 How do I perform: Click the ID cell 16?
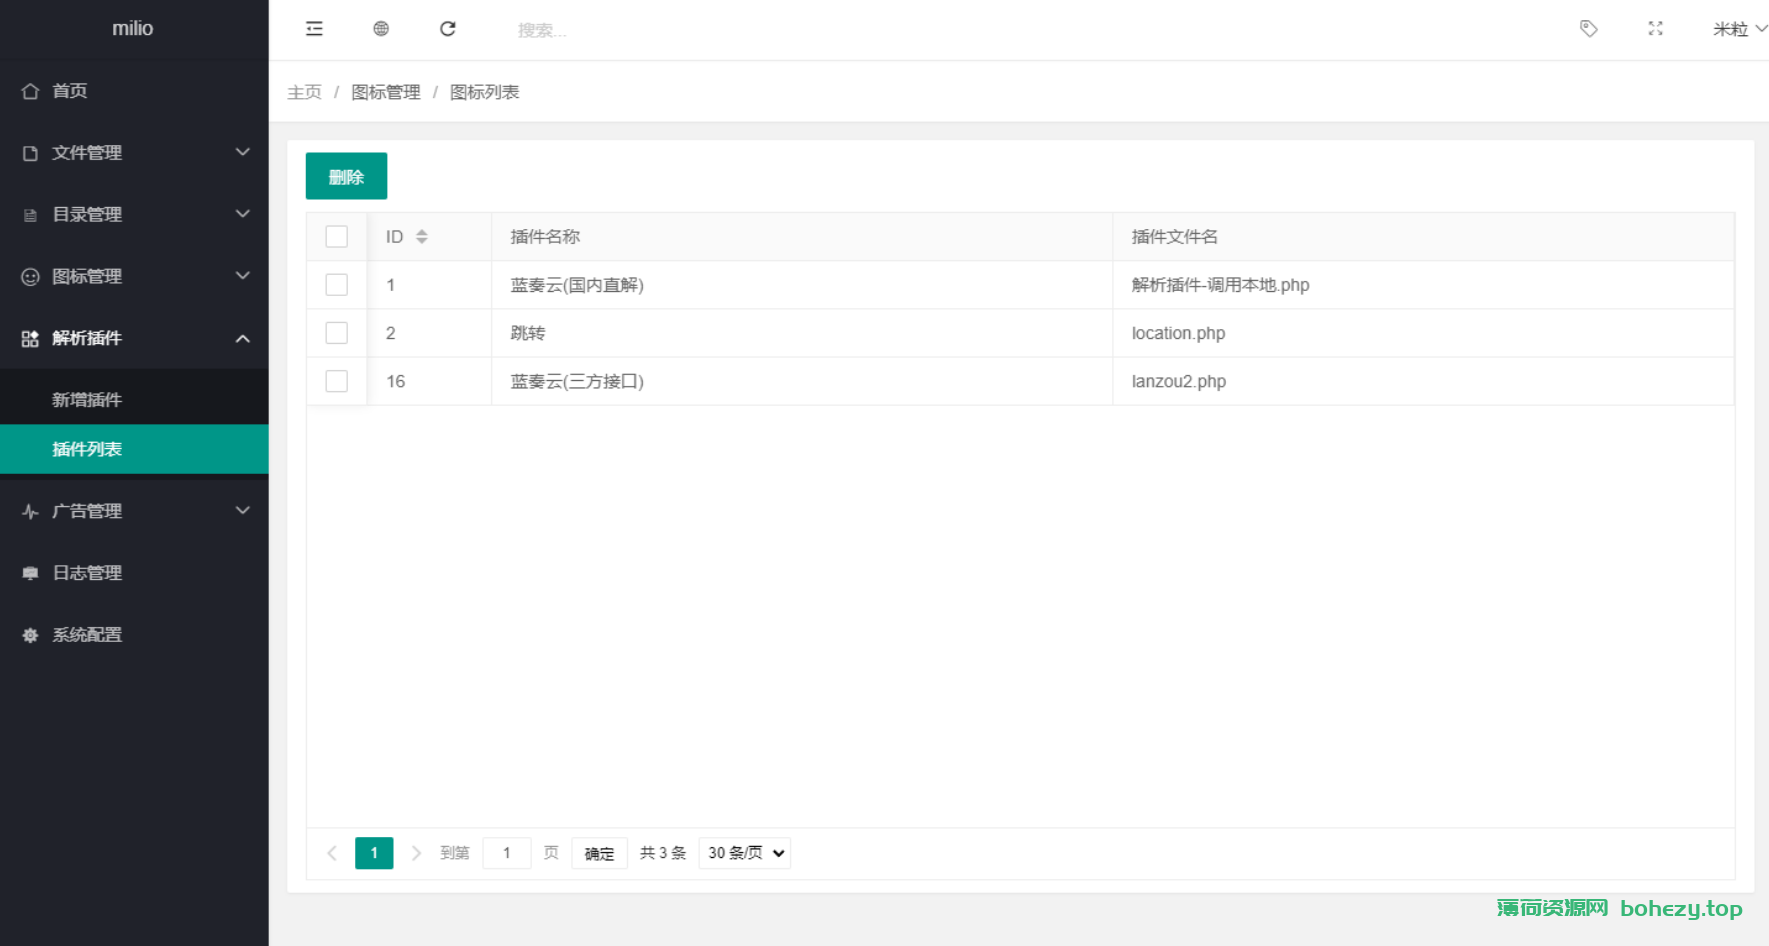[396, 381]
